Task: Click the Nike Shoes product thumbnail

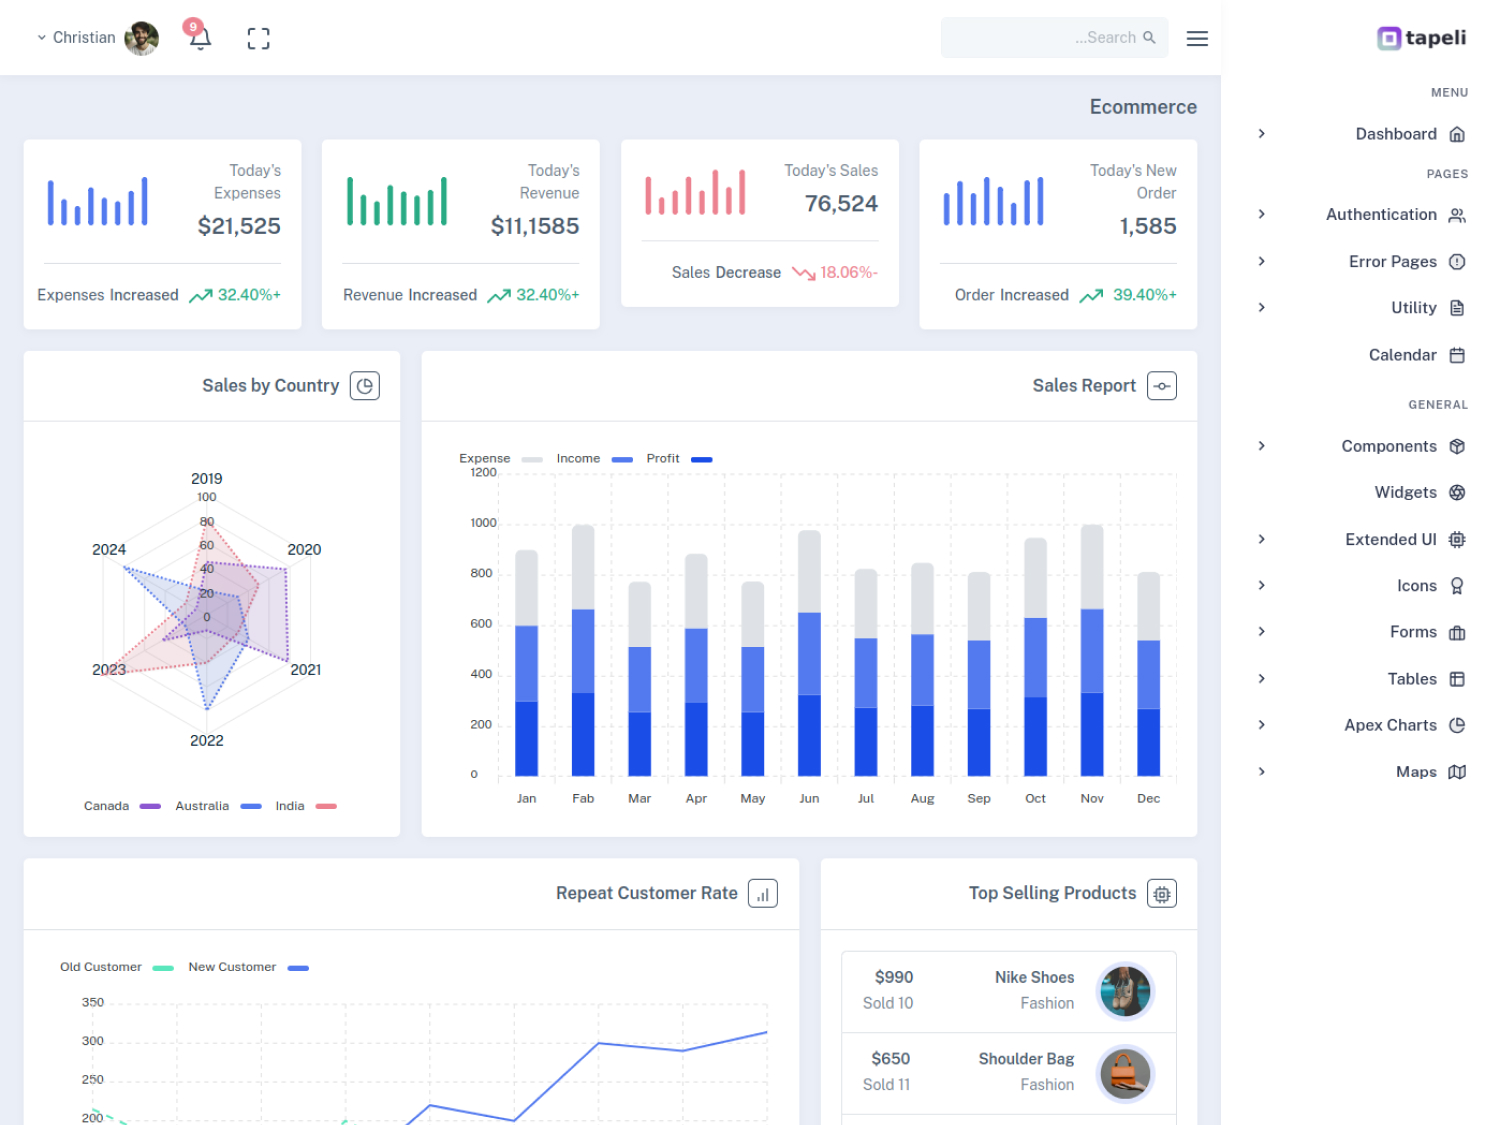Action: [x=1125, y=992]
